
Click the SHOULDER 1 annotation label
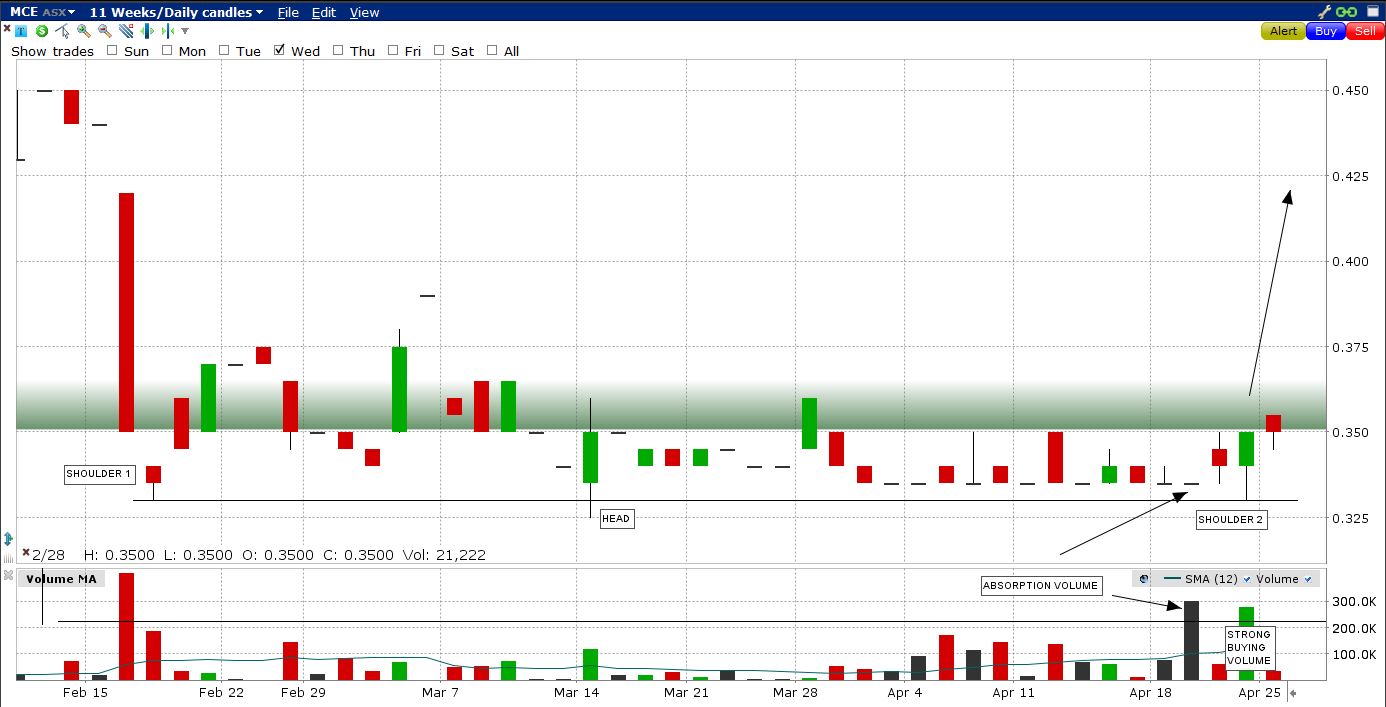(x=99, y=474)
